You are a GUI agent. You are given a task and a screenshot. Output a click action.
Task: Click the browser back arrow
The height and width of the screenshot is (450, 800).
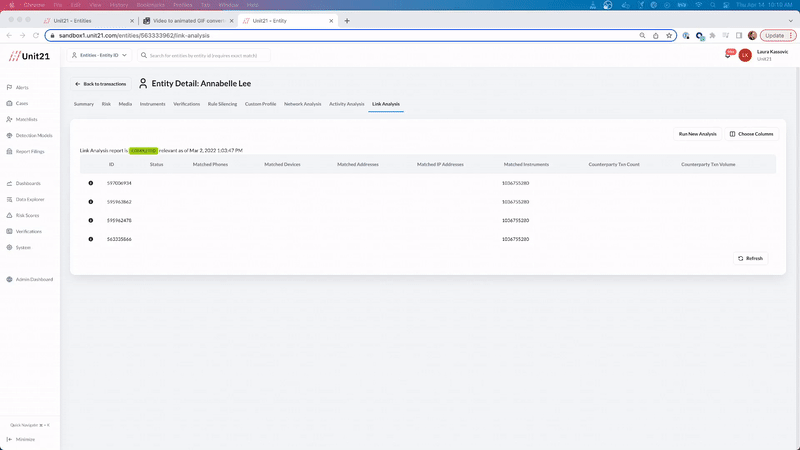pos(9,36)
